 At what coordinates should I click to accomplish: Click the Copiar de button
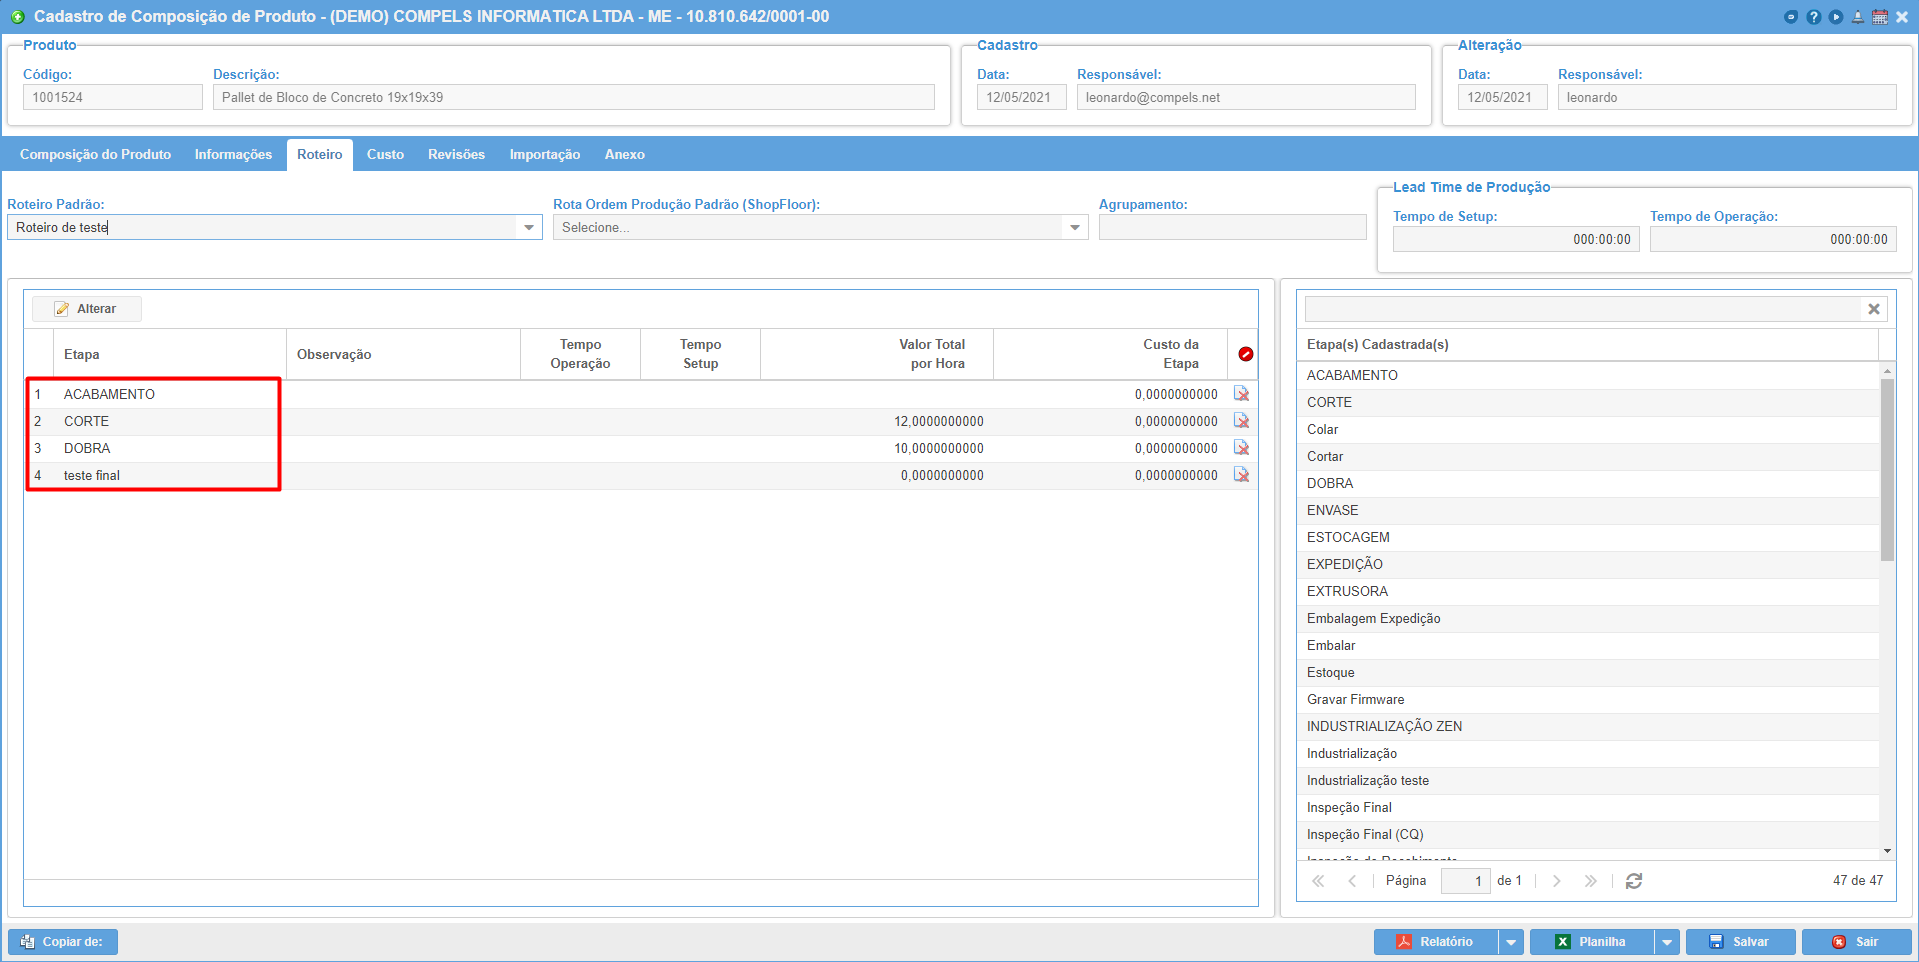[x=63, y=942]
